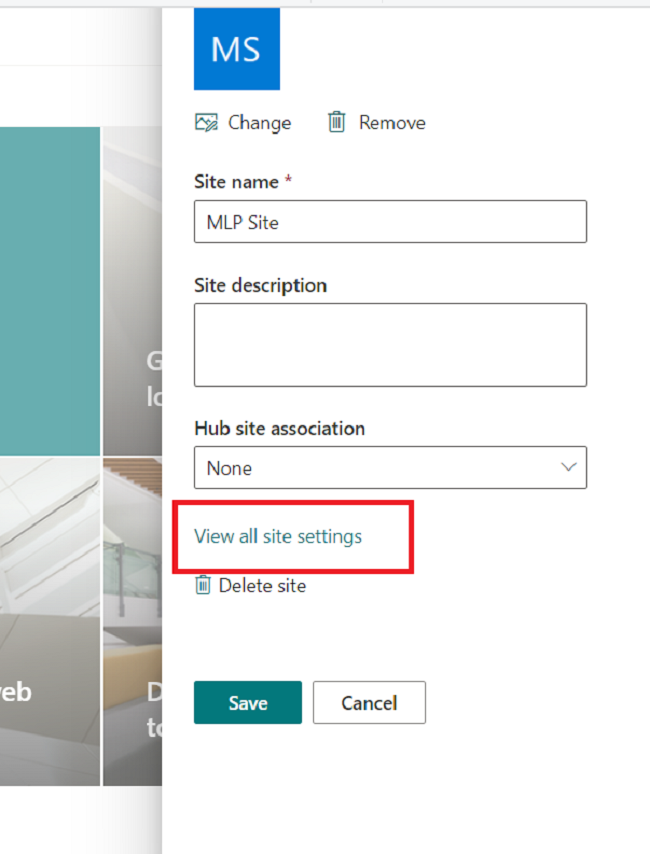
Task: Click the Hub site association label
Action: coord(279,428)
